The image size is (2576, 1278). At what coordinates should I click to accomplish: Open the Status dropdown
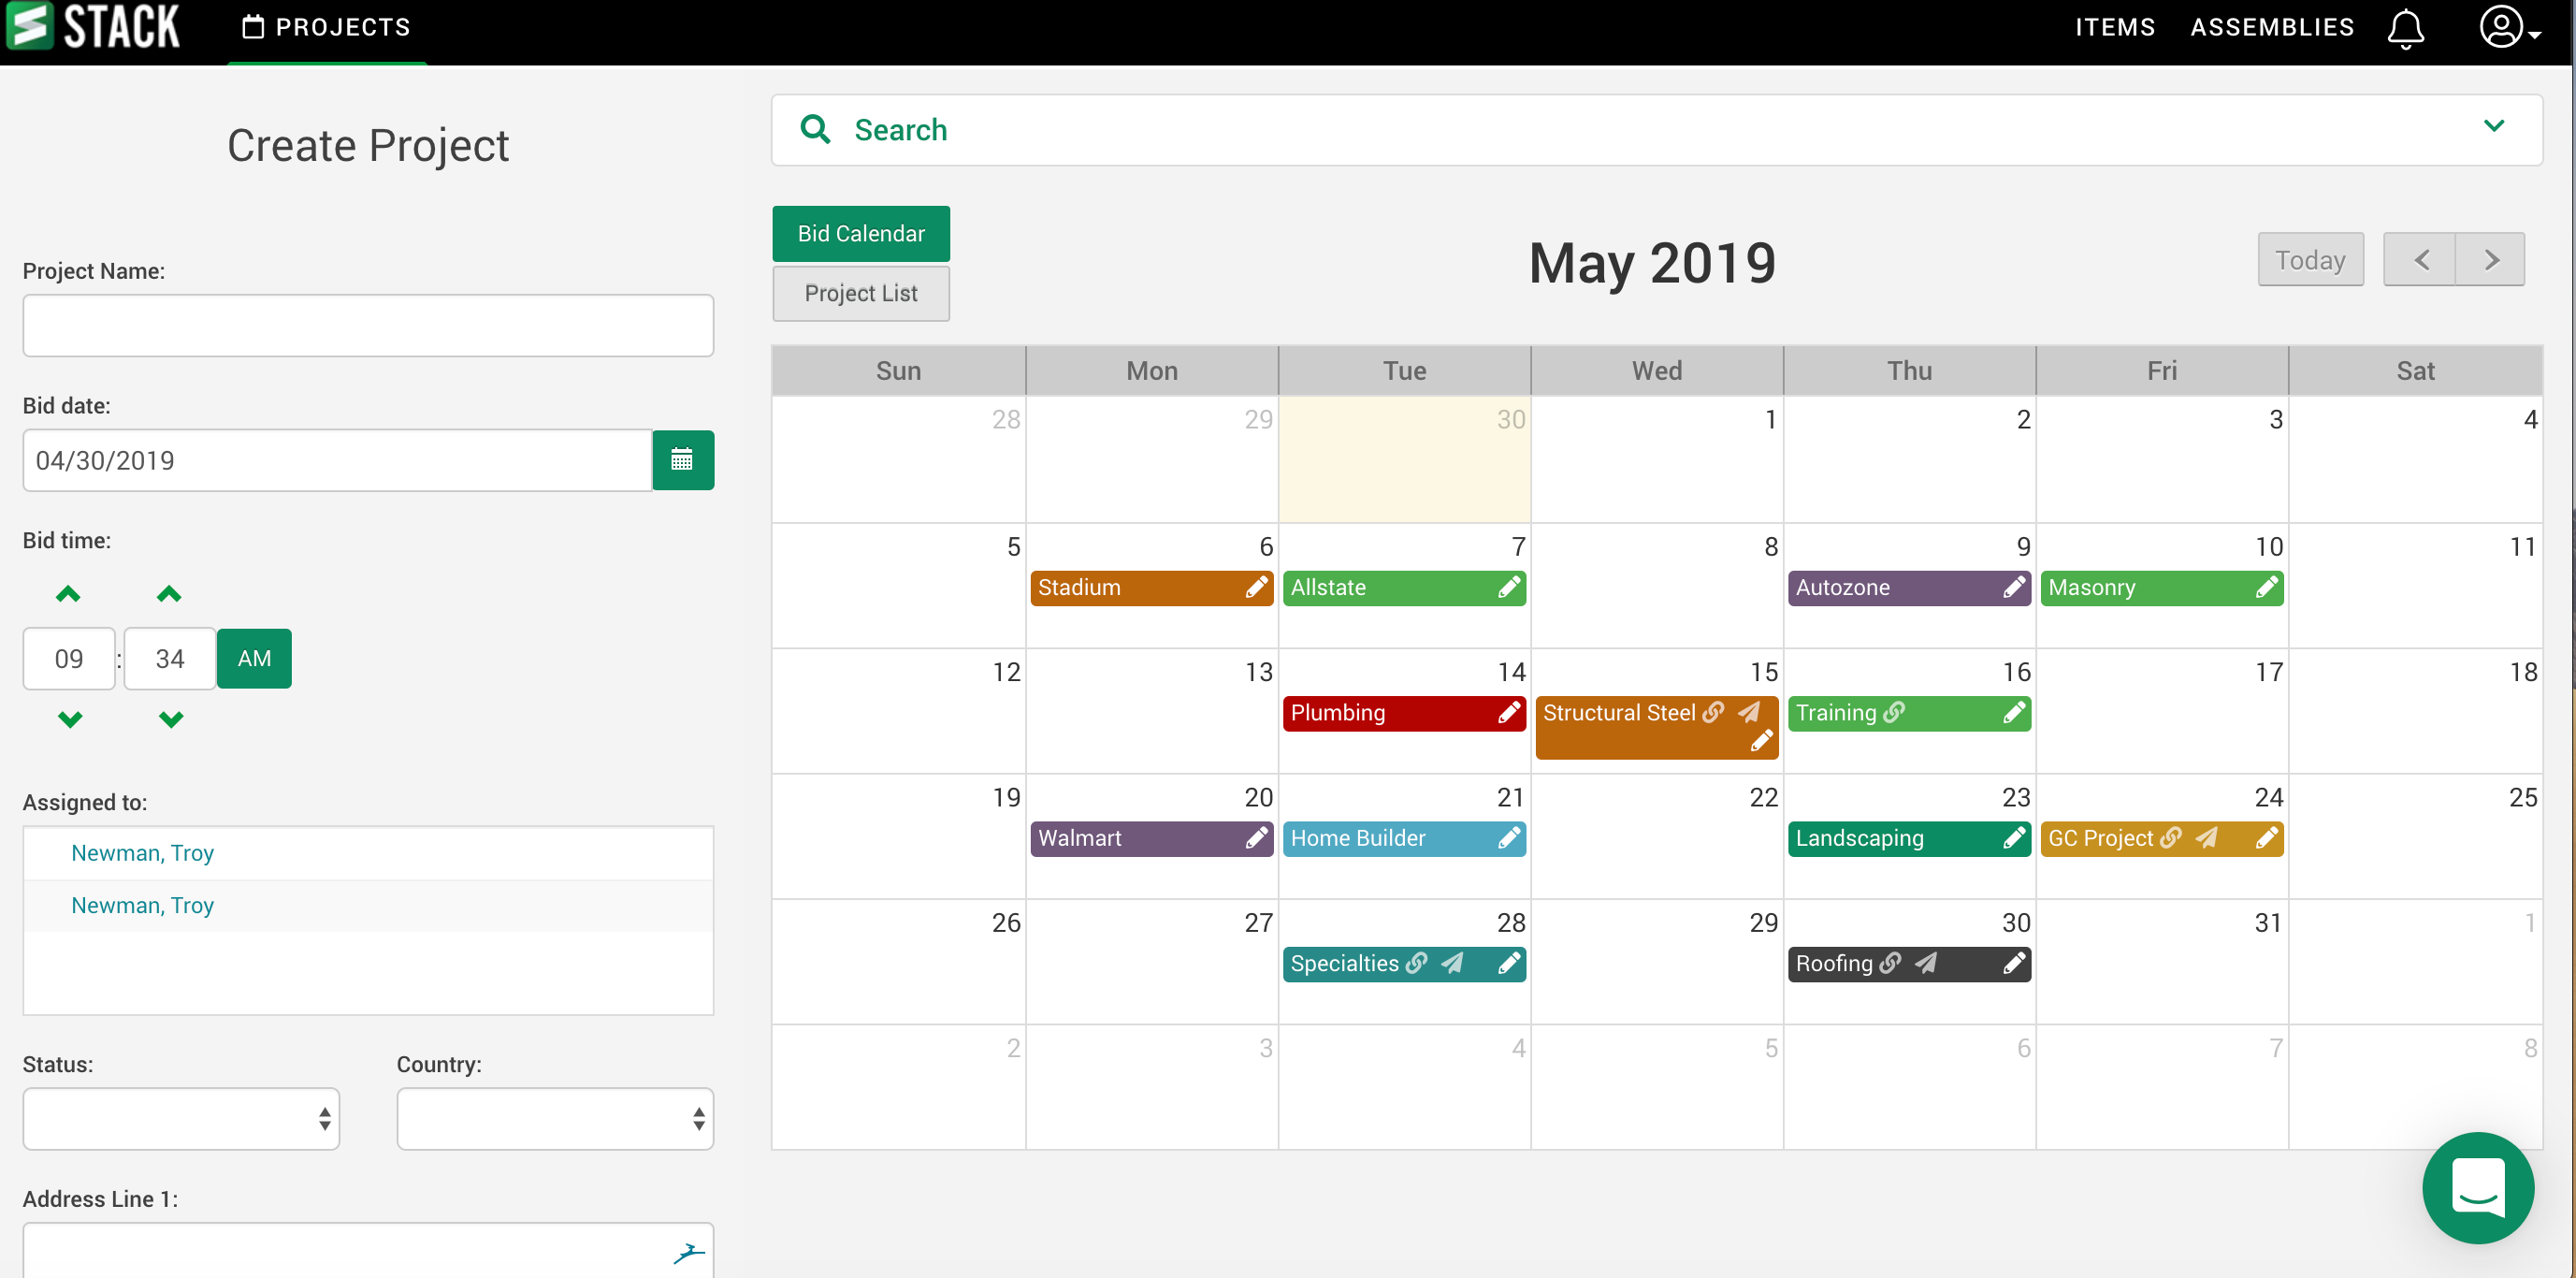tap(181, 1118)
